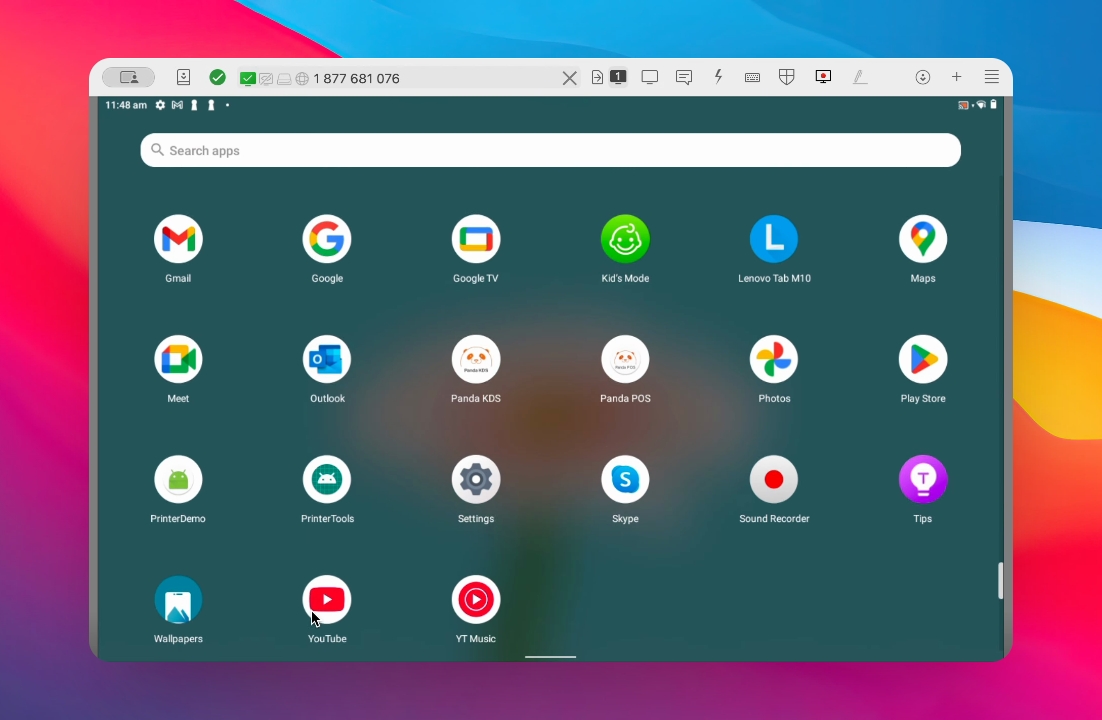Add a new session with plus
The image size is (1102, 720).
point(957,77)
